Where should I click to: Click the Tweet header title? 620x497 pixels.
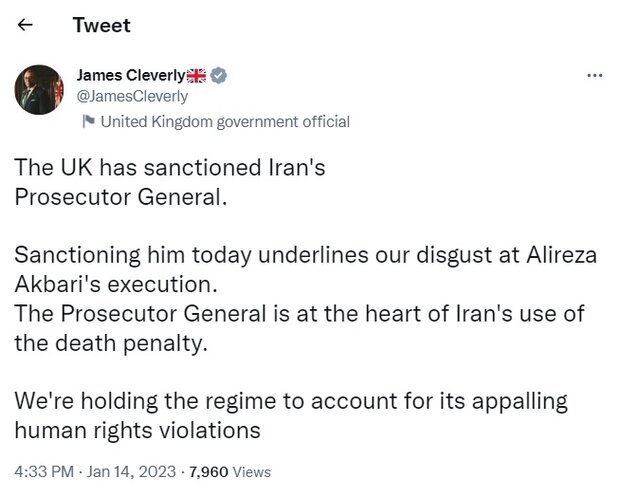101,25
